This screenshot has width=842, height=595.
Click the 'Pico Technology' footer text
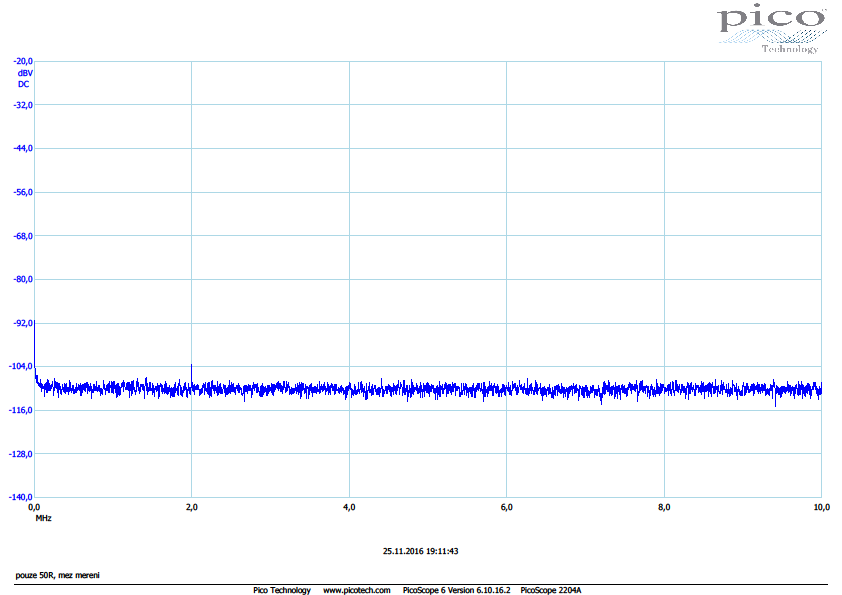coord(282,590)
